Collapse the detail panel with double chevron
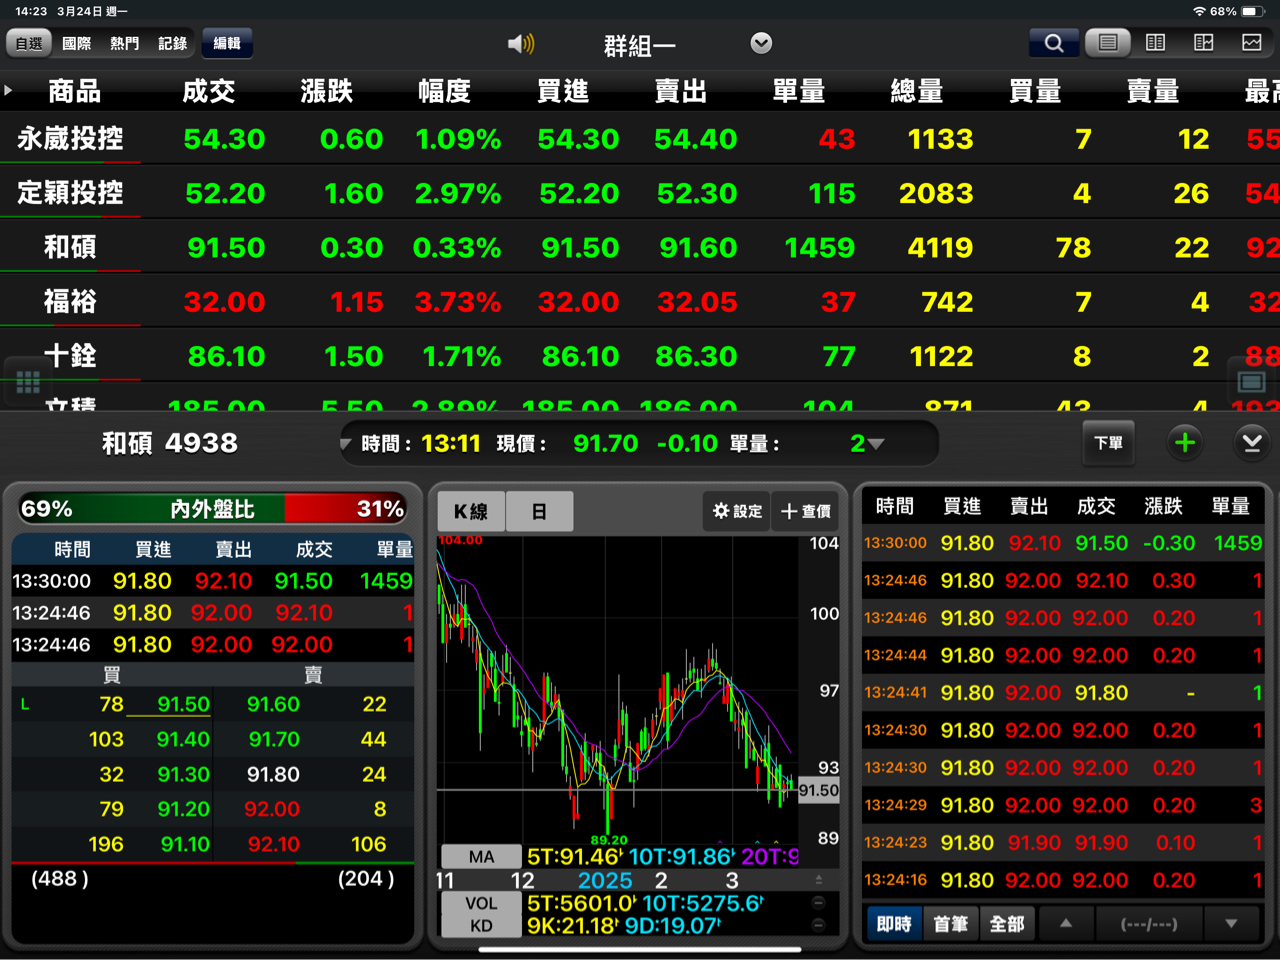Viewport: 1280px width, 960px height. 1251,443
